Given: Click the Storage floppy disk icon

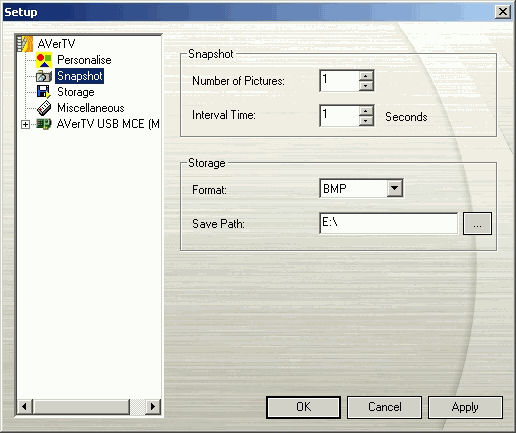Looking at the screenshot, I should click(x=44, y=92).
